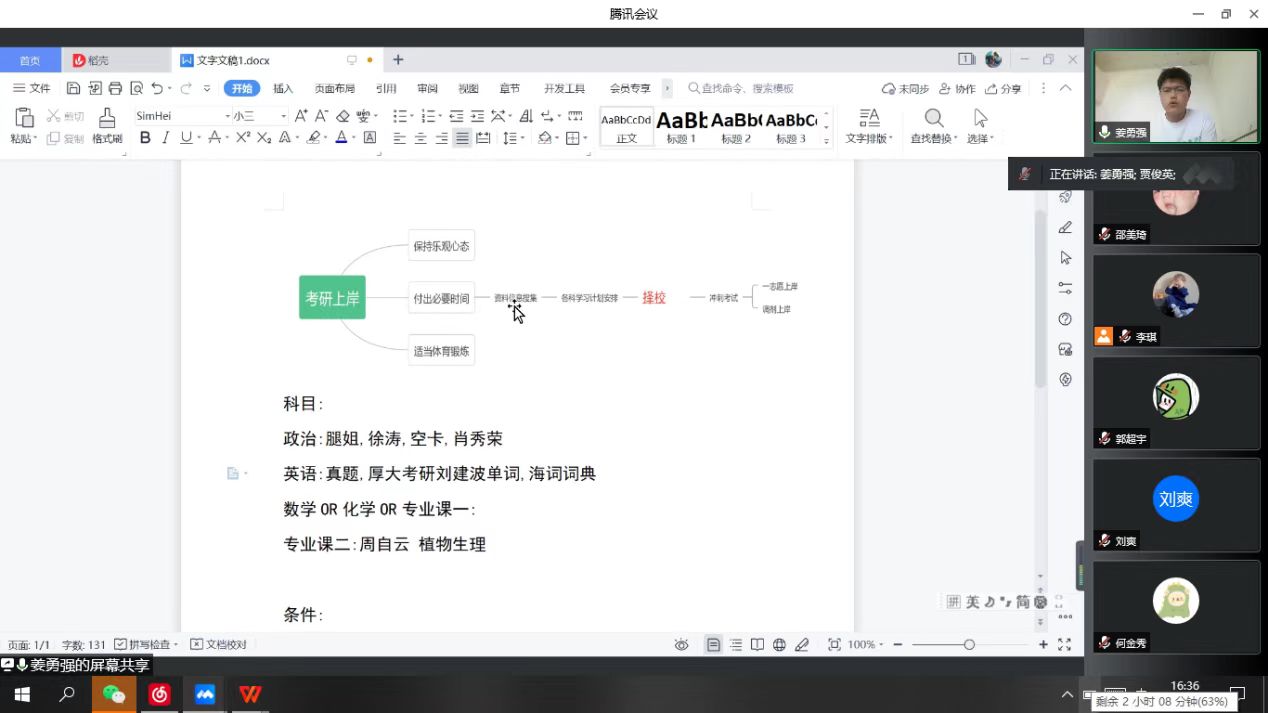
Task: Click the print icon in quick toolbar
Action: (115, 88)
